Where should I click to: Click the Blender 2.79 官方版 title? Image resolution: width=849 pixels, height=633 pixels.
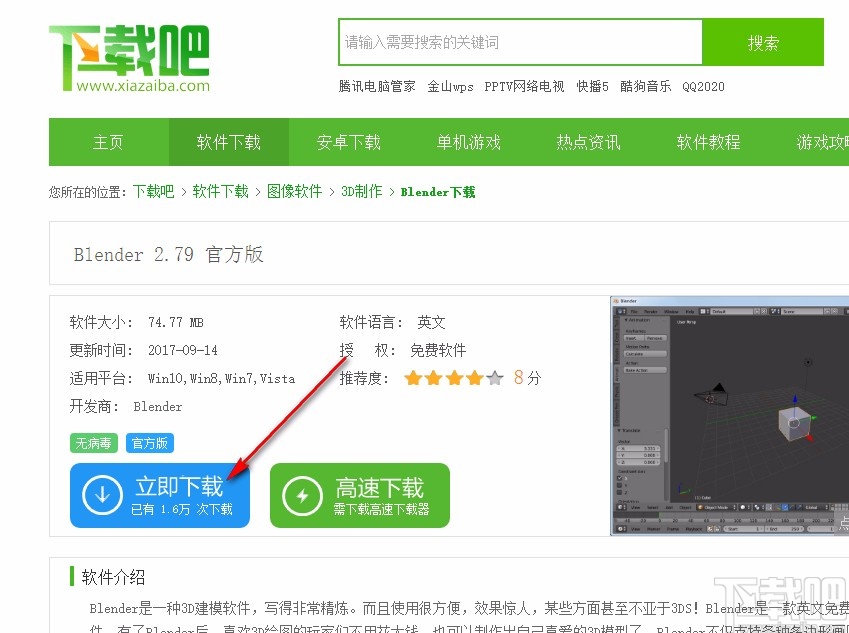(x=168, y=254)
